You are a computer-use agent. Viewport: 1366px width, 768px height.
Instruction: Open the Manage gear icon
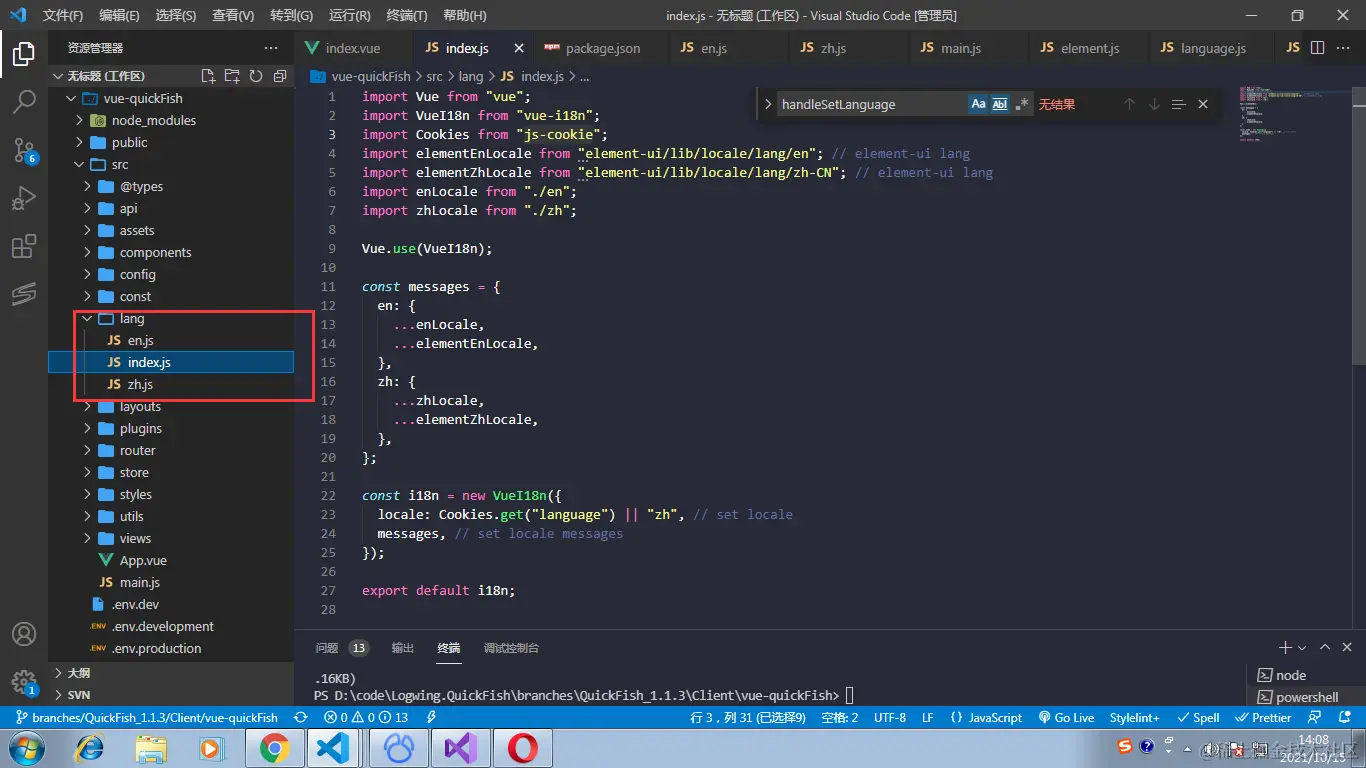24,682
